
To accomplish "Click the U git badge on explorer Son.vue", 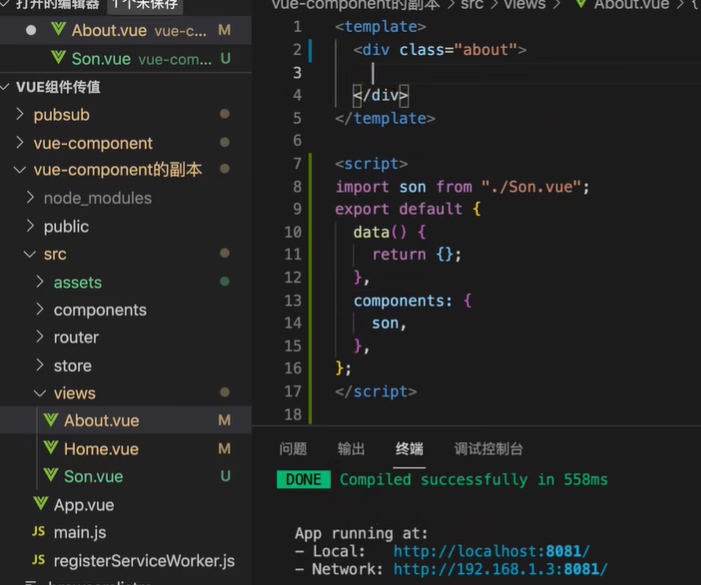I will coord(225,476).
